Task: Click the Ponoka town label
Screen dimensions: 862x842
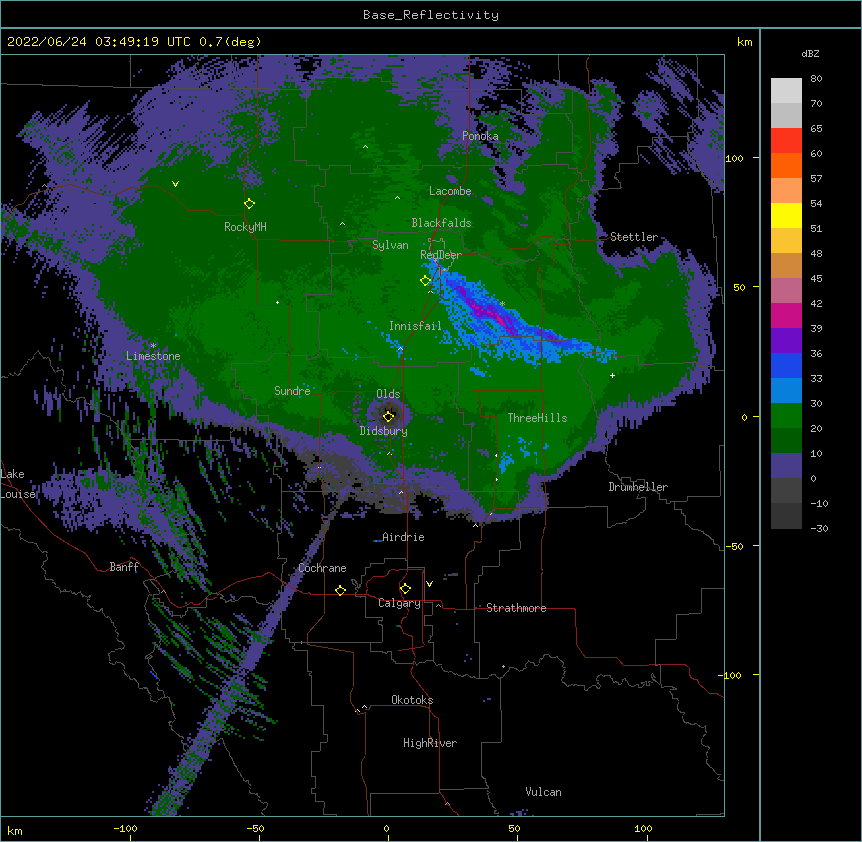Action: click(480, 136)
